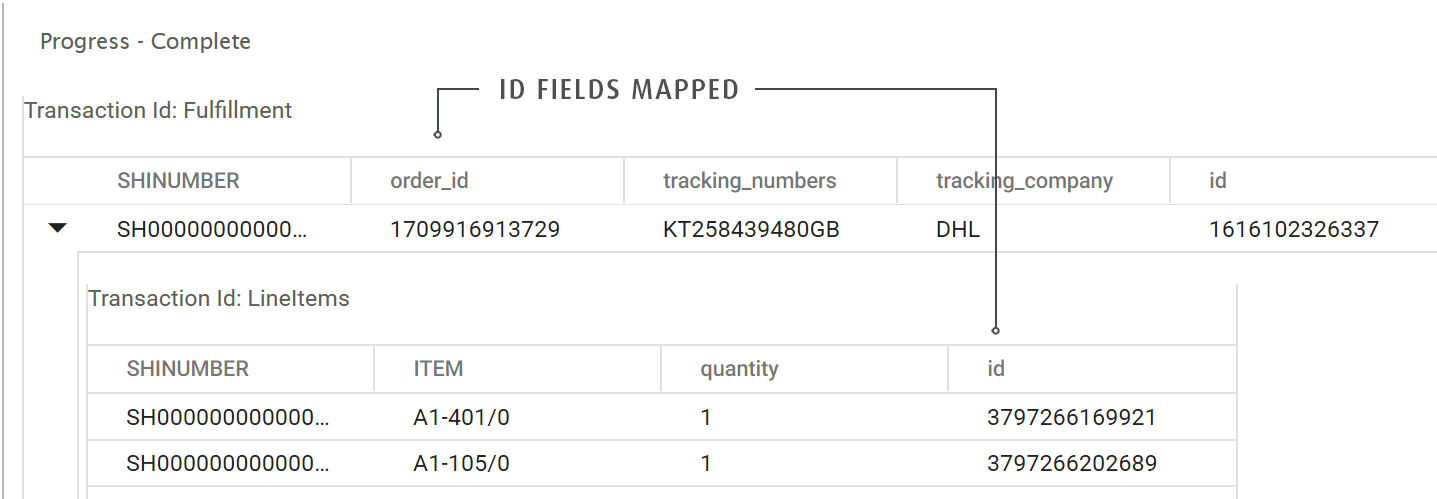Image resolution: width=1437 pixels, height=499 pixels.
Task: Click the Transaction Id: LineItems heading
Action: (219, 298)
